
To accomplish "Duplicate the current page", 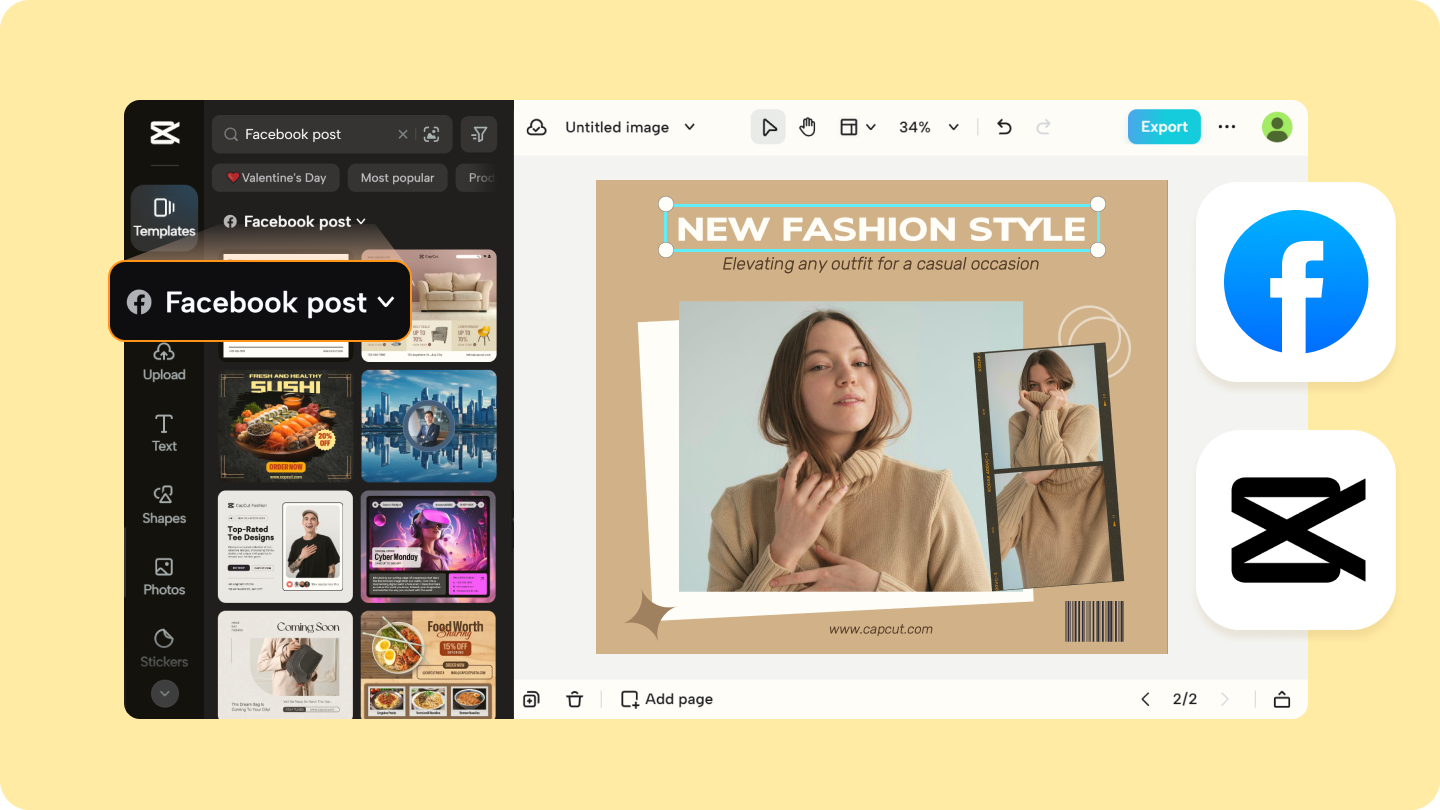I will pos(531,699).
